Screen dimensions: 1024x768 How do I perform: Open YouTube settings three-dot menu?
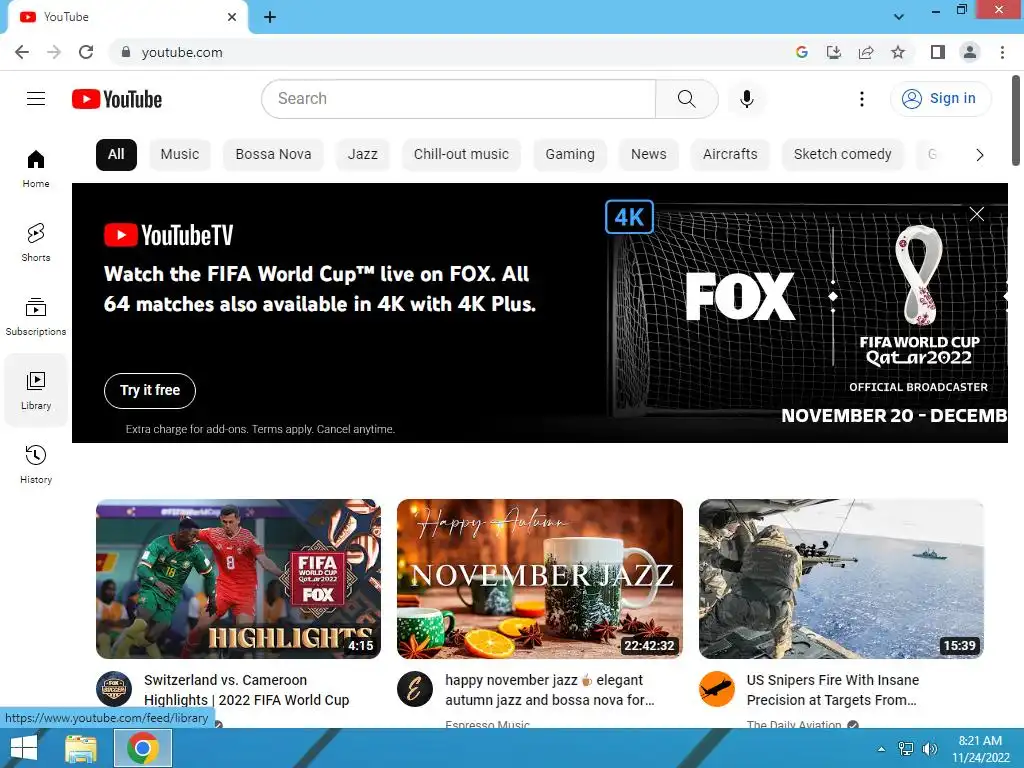(861, 99)
